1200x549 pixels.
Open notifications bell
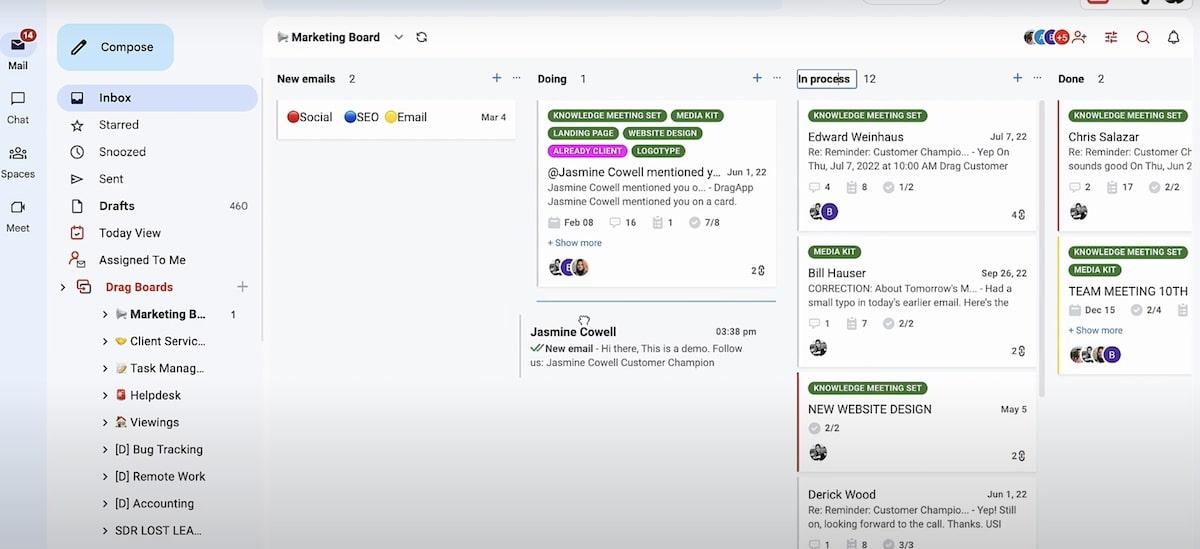point(1174,37)
